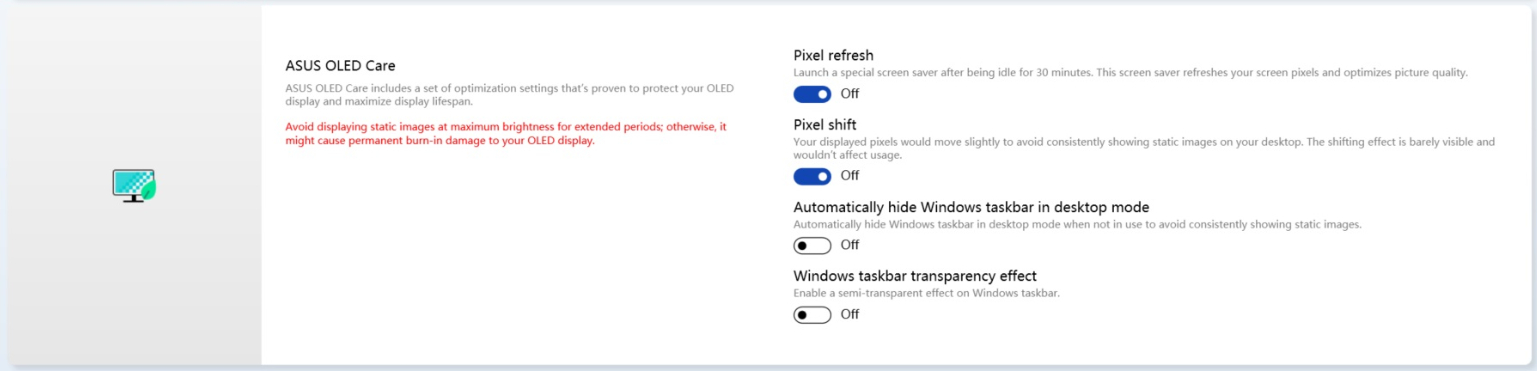Turn off the Pixel refresh switch
The width and height of the screenshot is (1537, 371).
(x=812, y=94)
